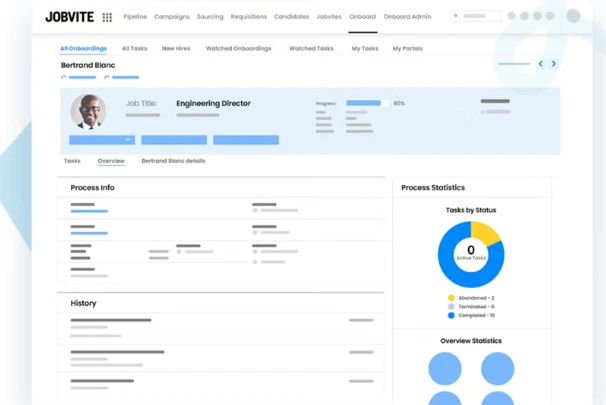Go to previous onboarding with left arrow

pos(540,64)
